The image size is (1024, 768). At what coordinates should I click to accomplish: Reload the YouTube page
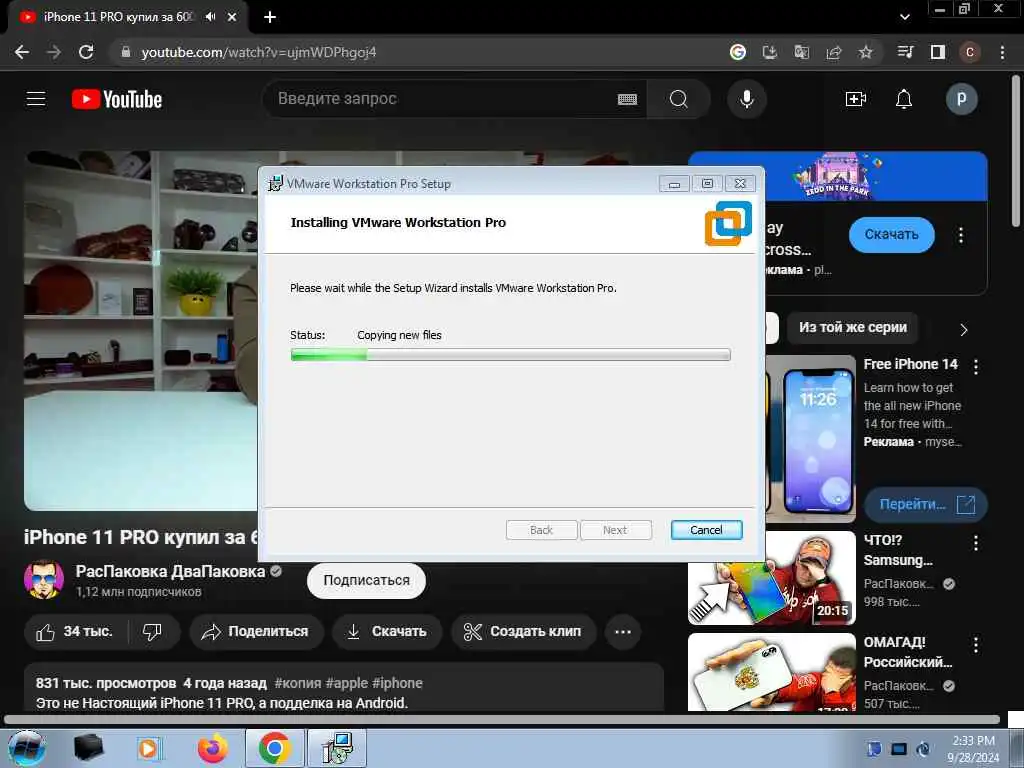click(86, 52)
